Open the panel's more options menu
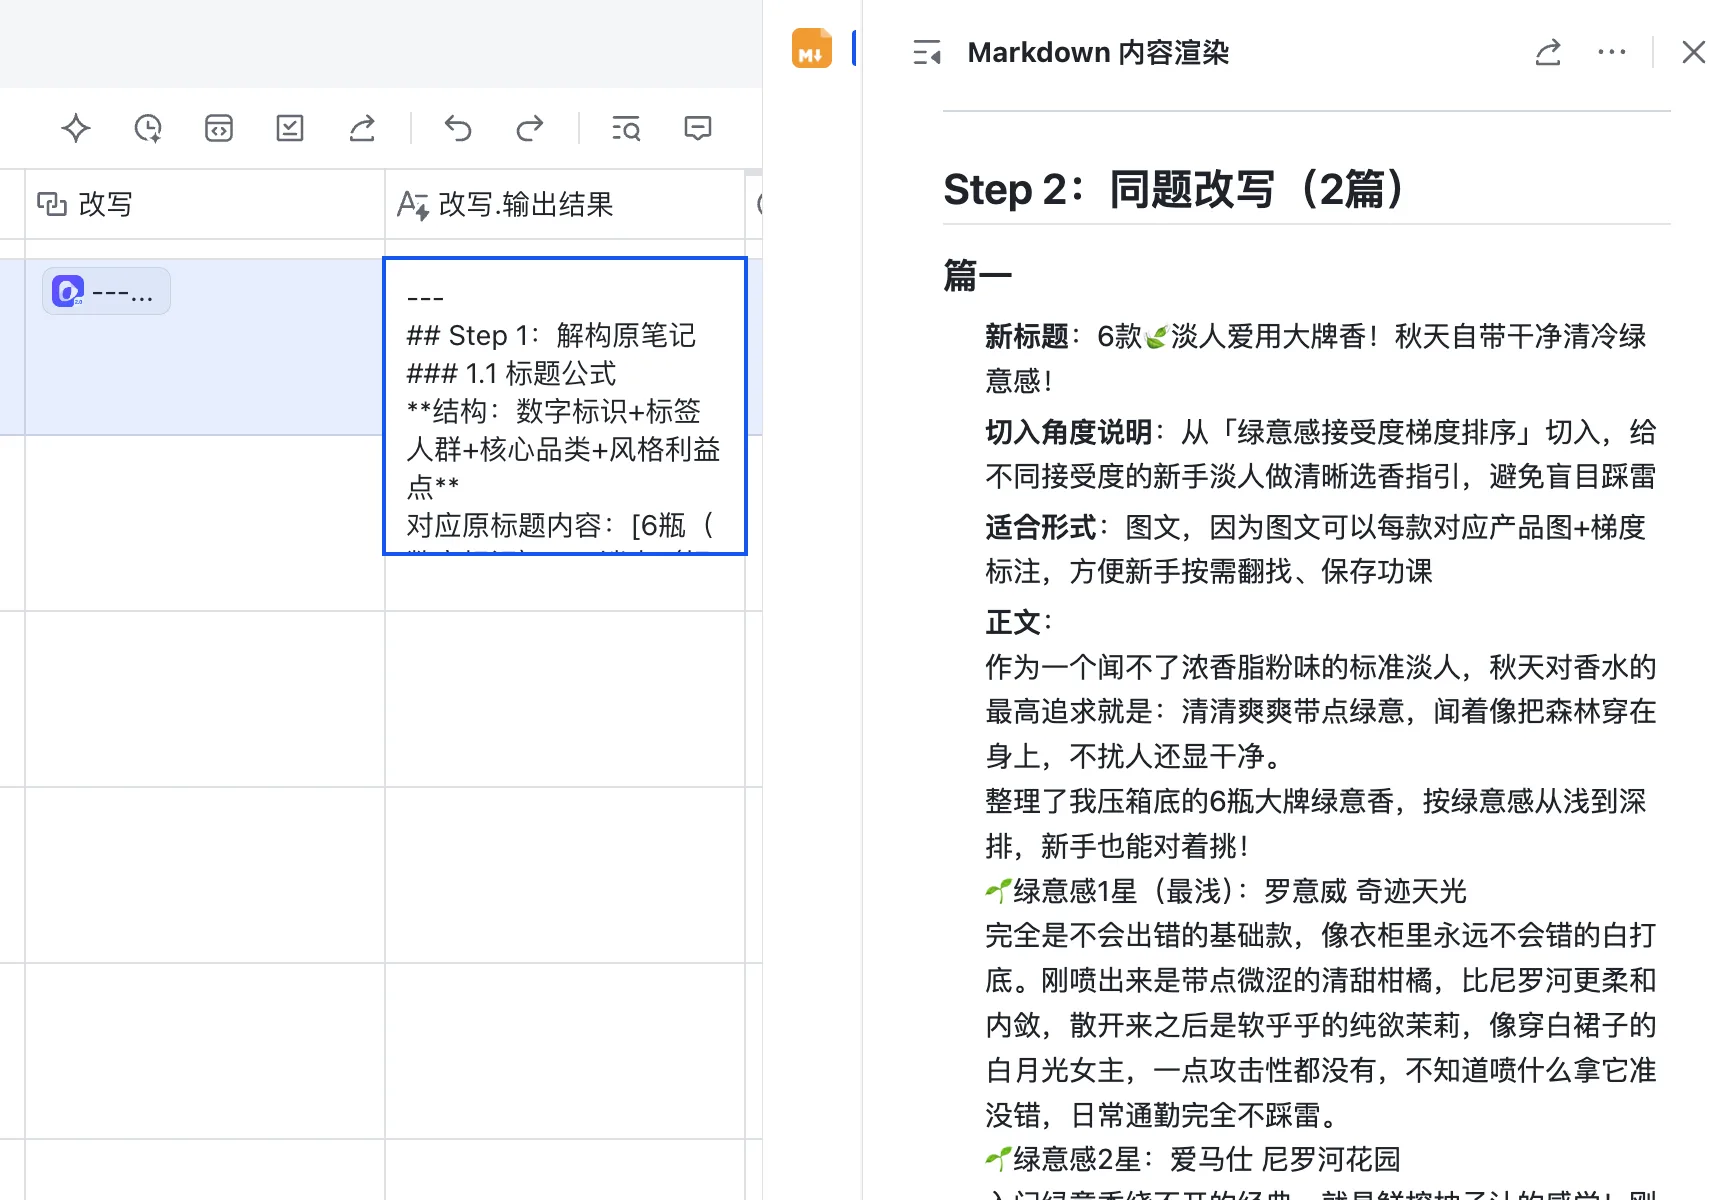 click(x=1612, y=52)
